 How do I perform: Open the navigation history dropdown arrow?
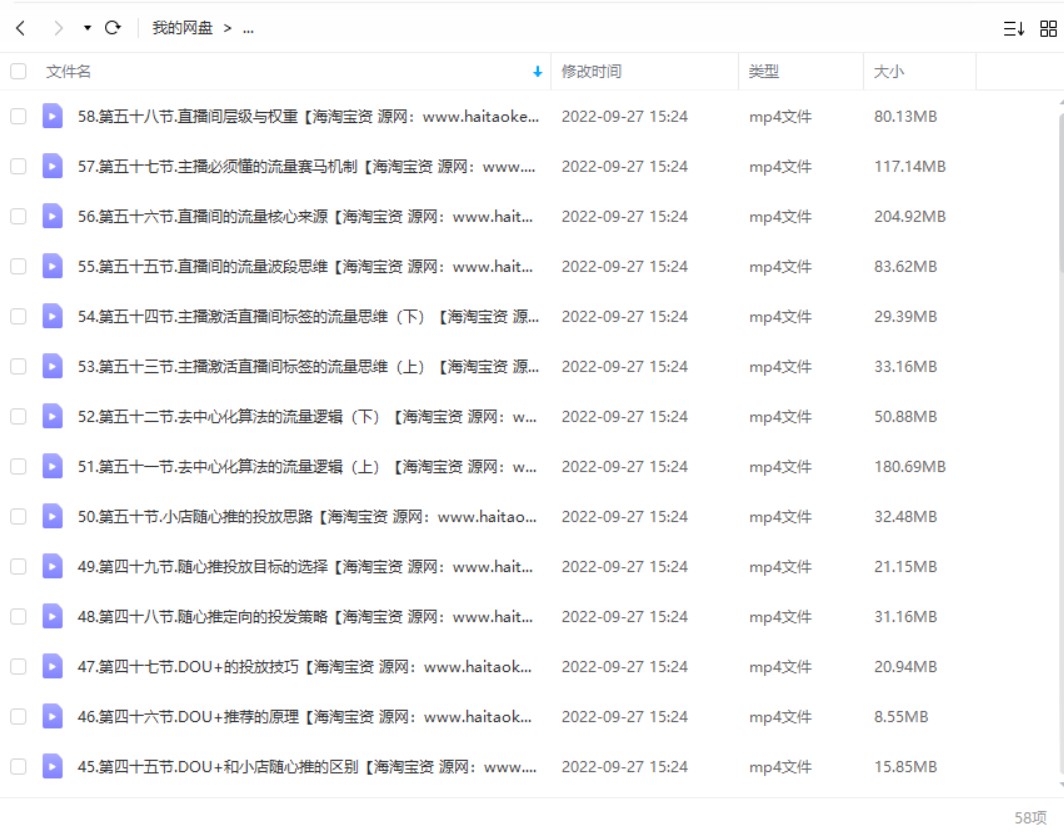pos(88,28)
